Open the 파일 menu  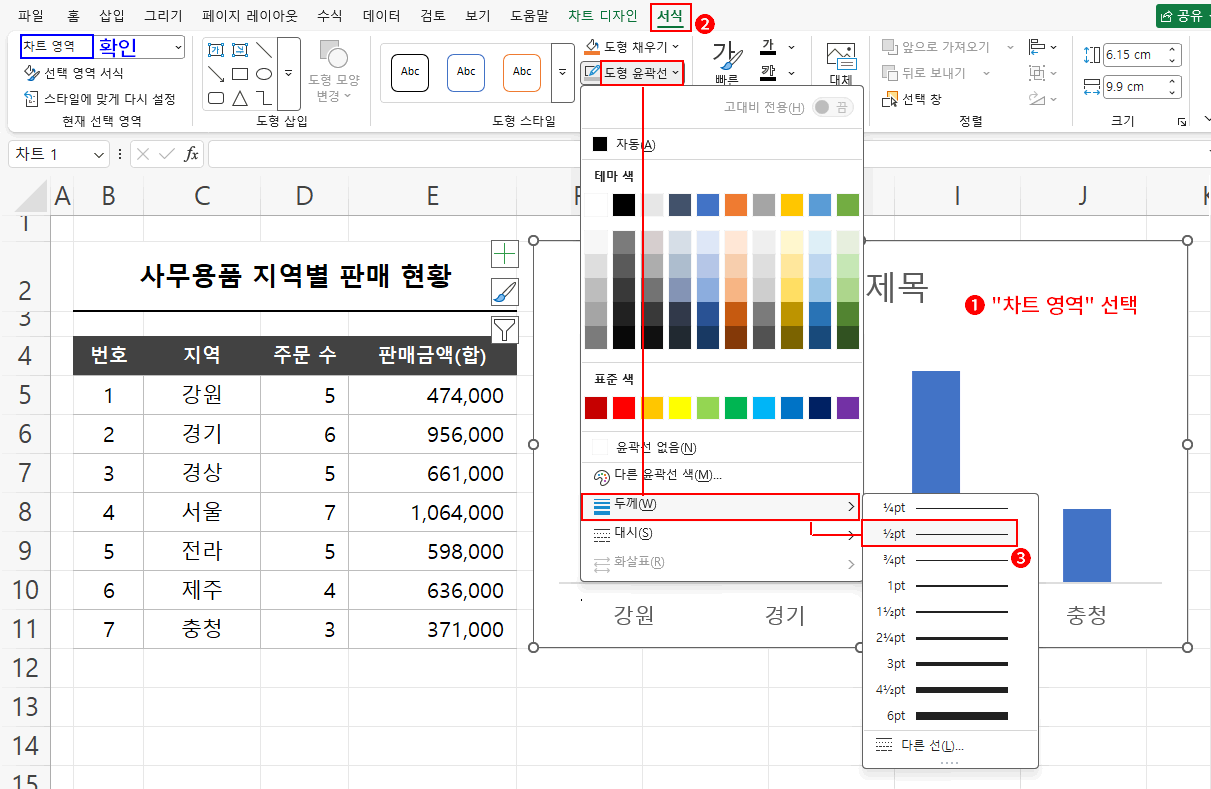[x=31, y=16]
